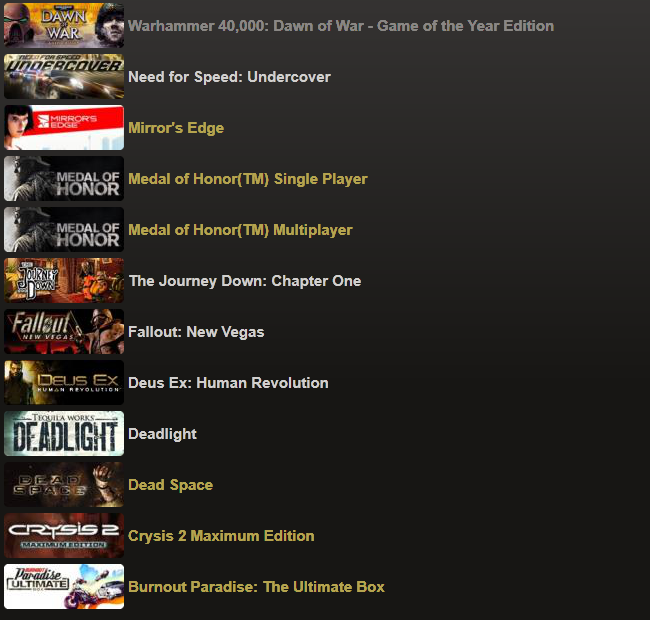This screenshot has height=620, width=650.
Task: Select 'Burnout Paradise: The Ultimate Box' title
Action: (x=256, y=587)
